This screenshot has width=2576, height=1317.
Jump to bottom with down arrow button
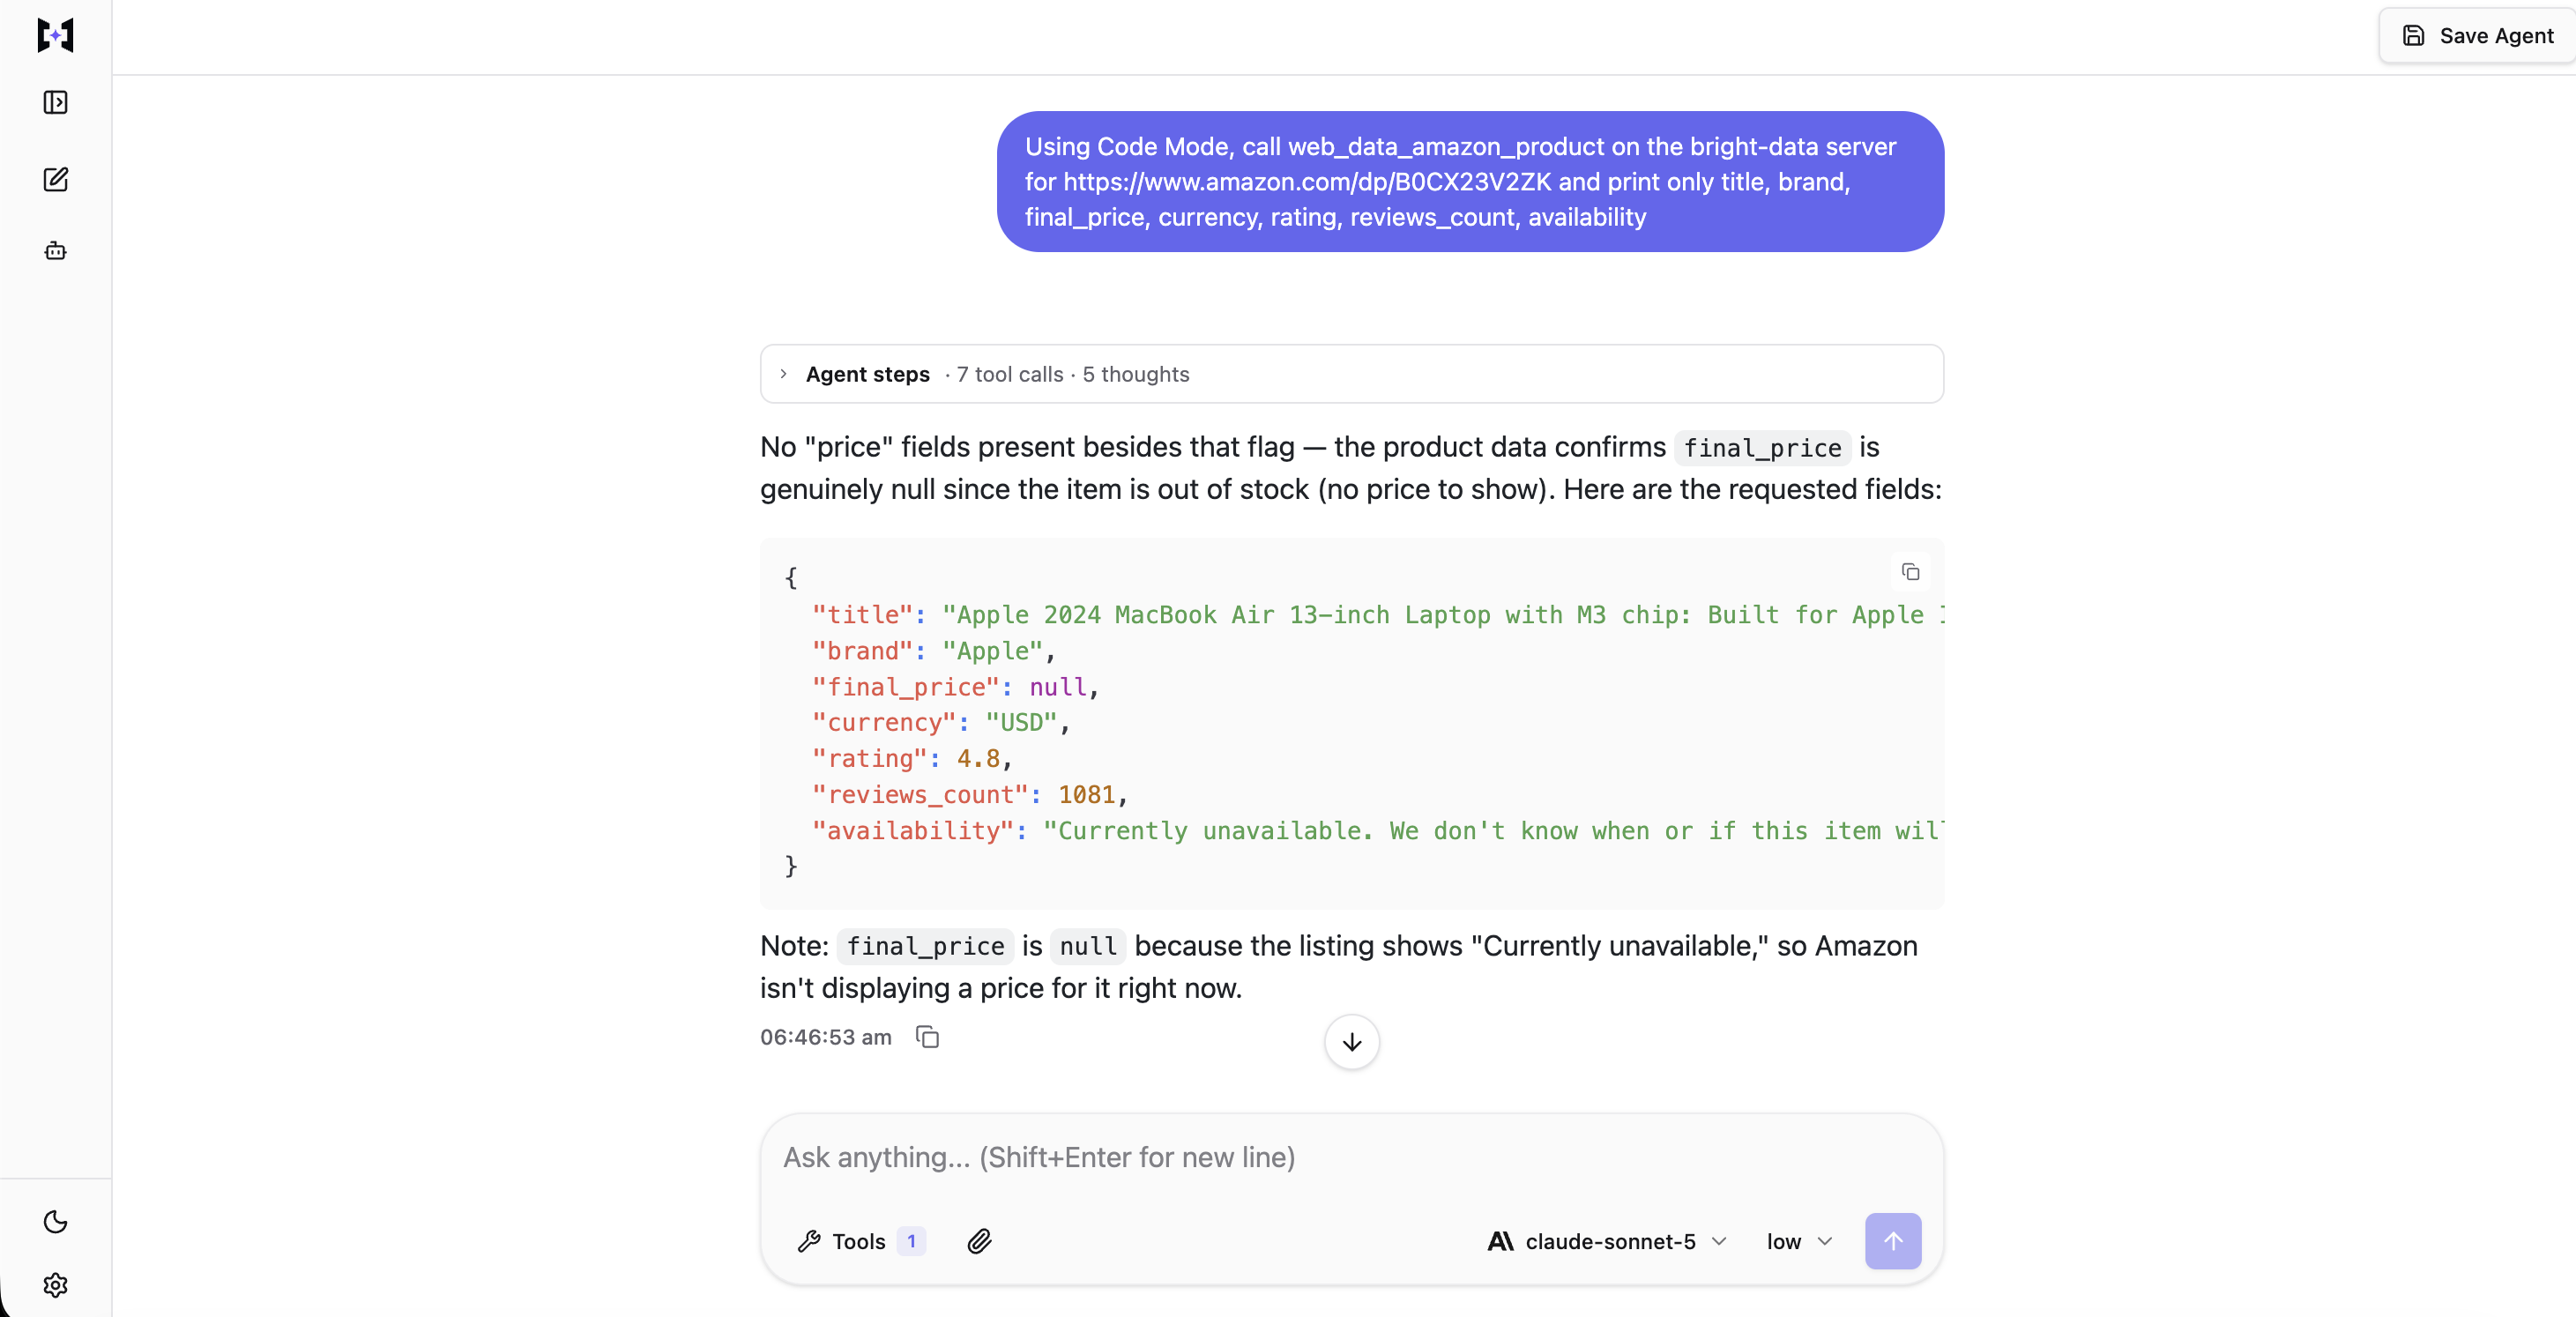point(1351,1042)
